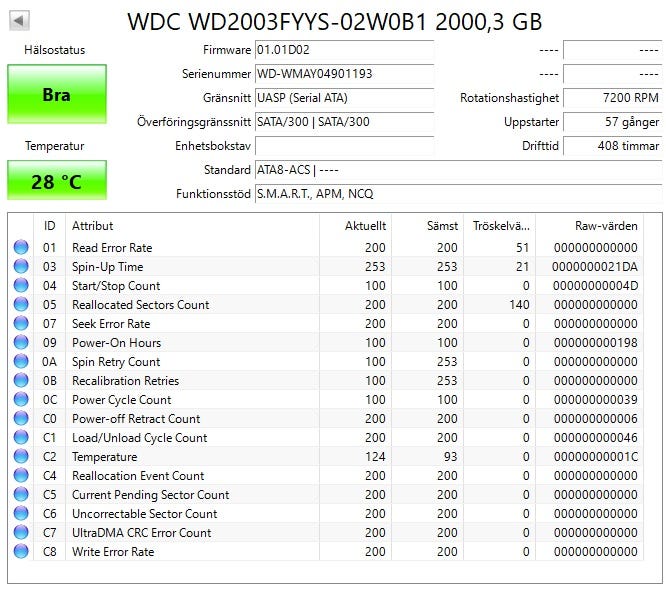The width and height of the screenshot is (666, 589).
Task: Click raw value 000000000046
Action: 595,438
